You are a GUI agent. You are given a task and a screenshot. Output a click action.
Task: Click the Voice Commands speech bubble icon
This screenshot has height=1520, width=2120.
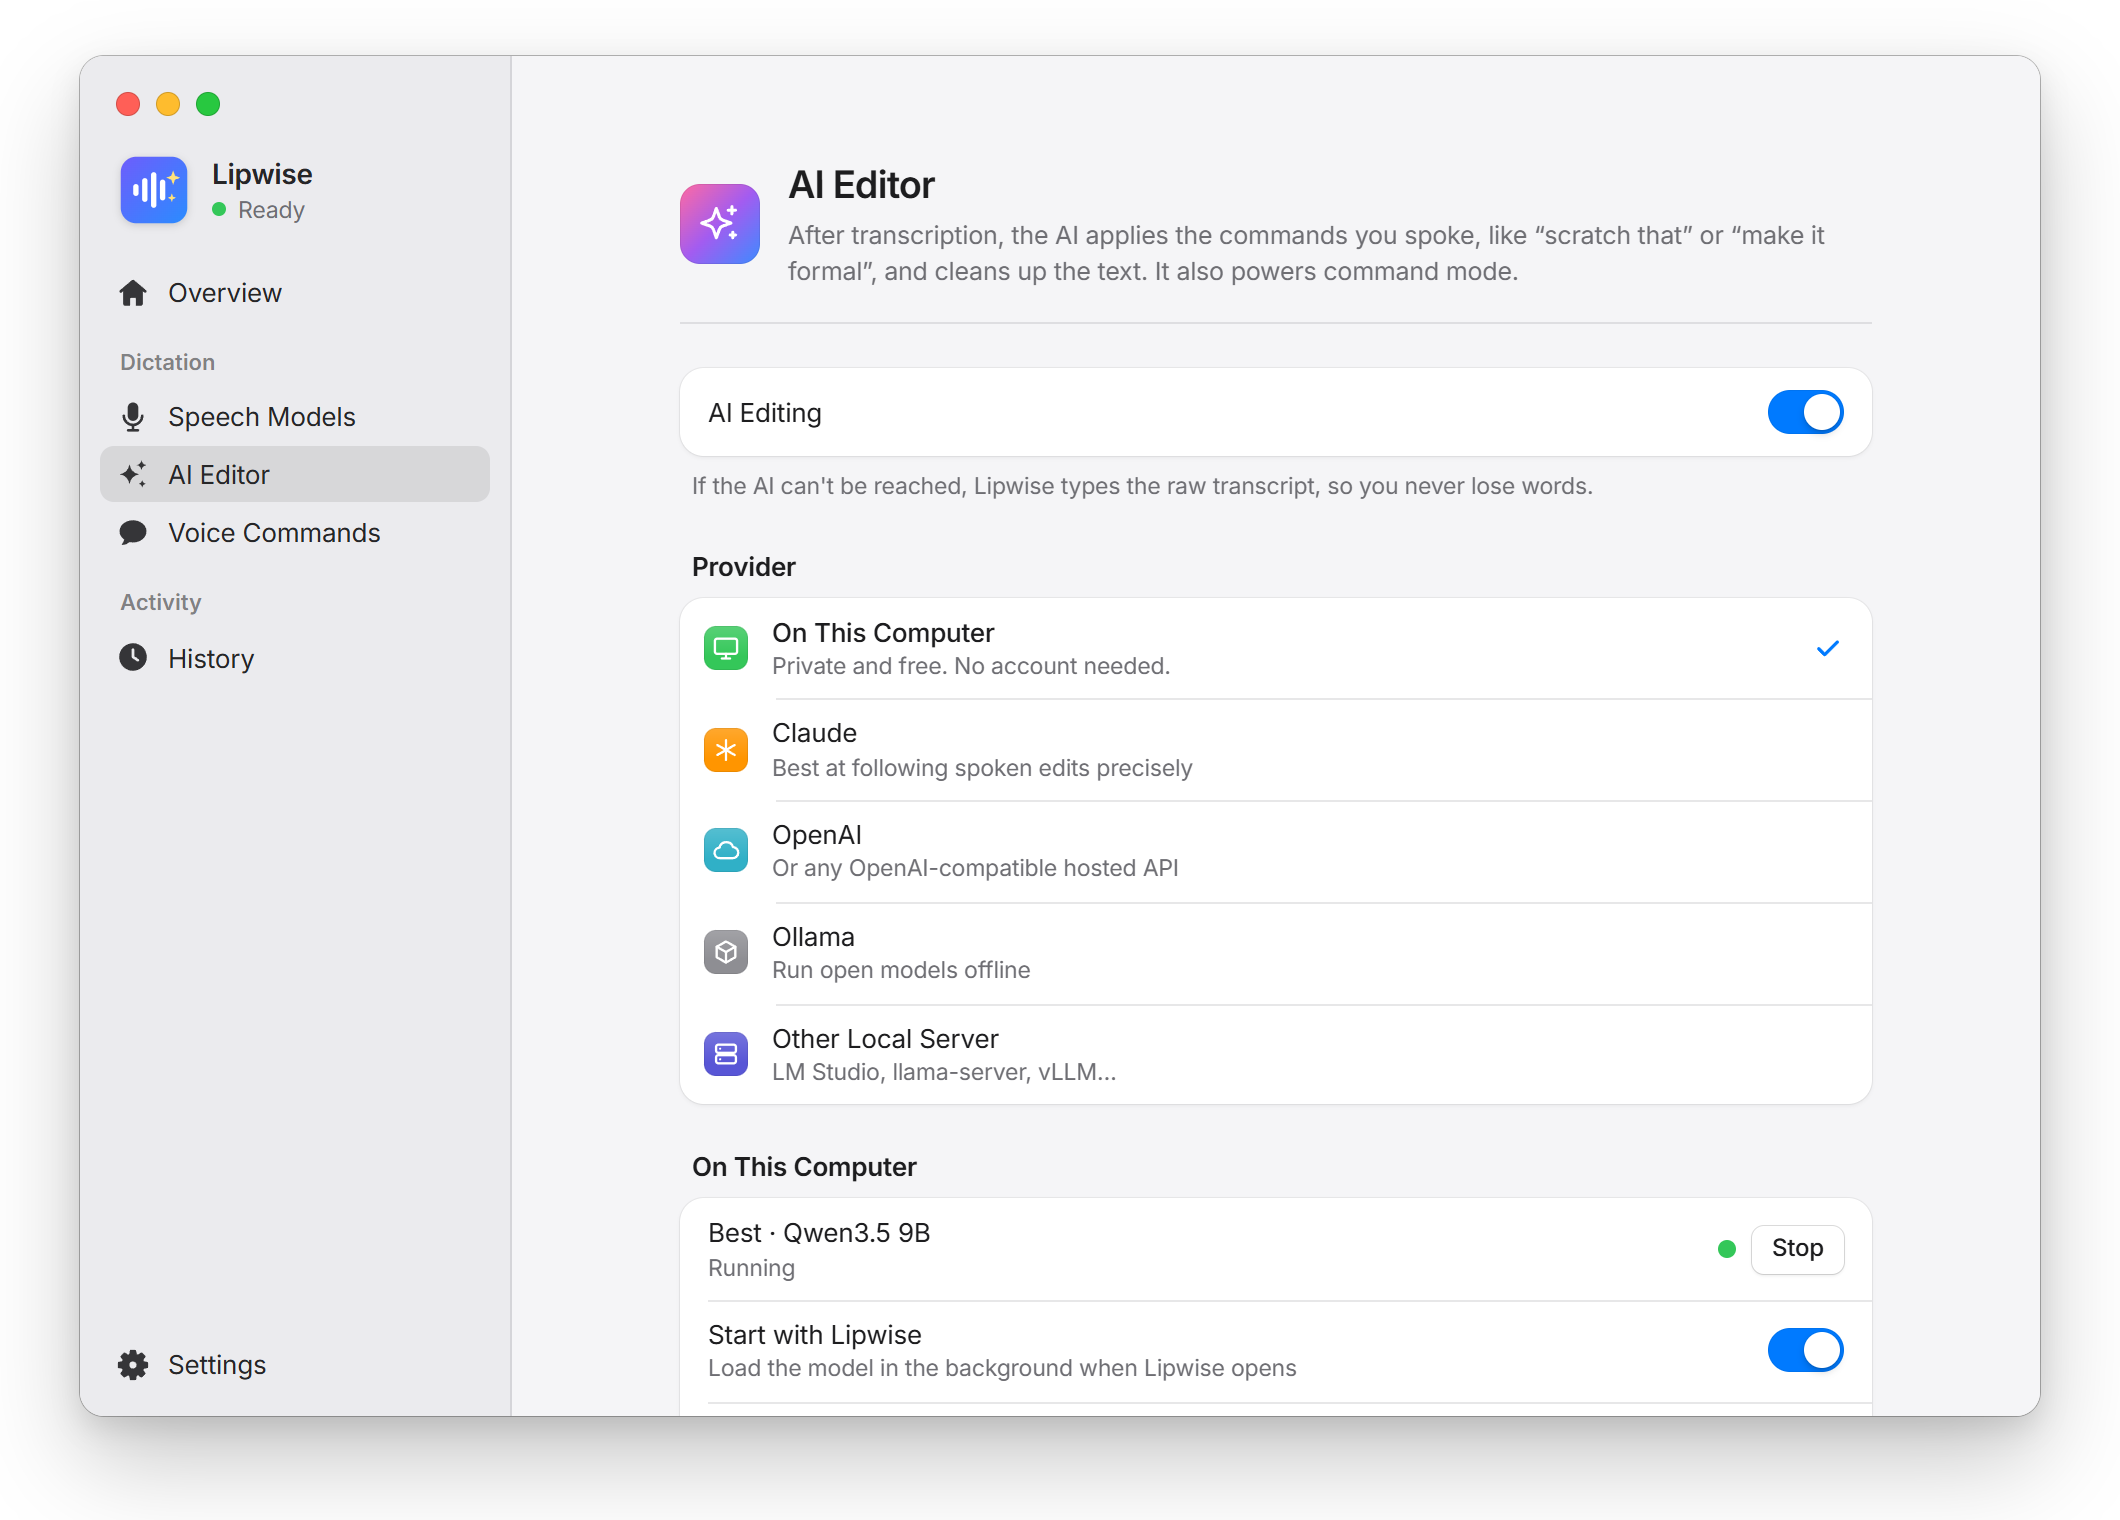pos(133,532)
